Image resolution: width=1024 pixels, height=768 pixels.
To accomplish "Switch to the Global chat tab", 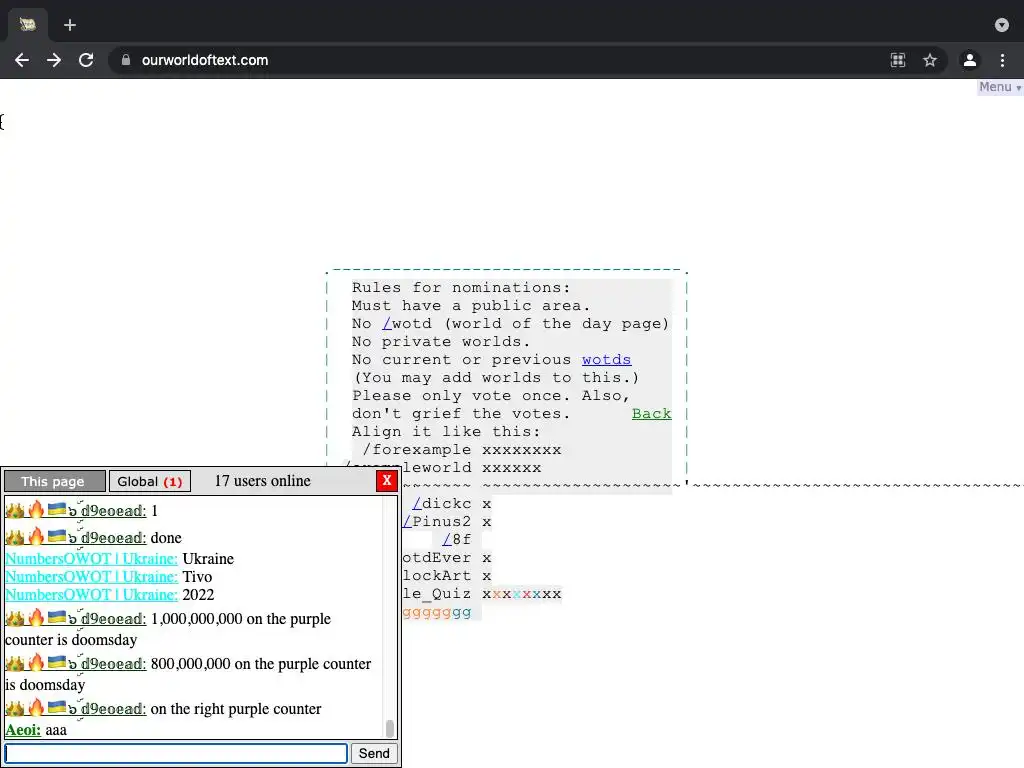I will pos(150,481).
